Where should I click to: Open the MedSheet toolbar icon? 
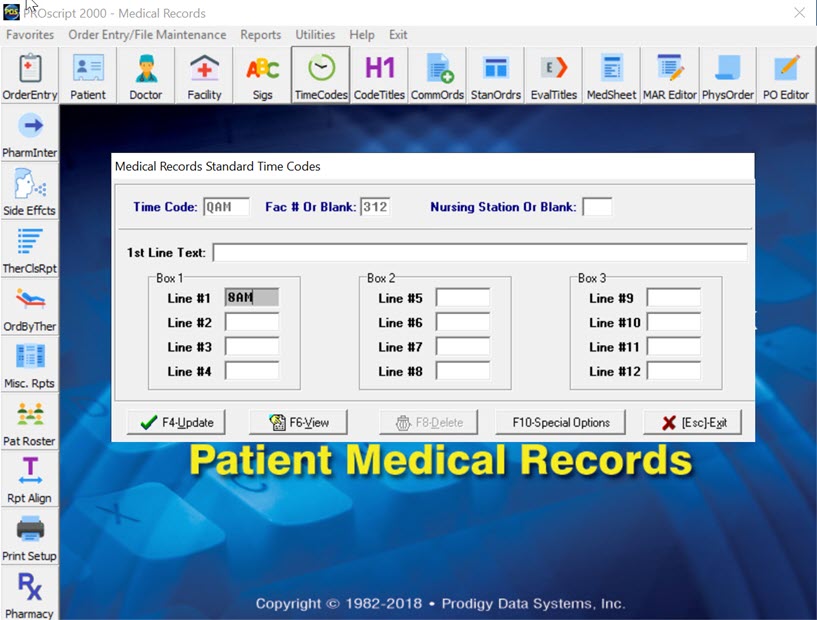click(611, 75)
